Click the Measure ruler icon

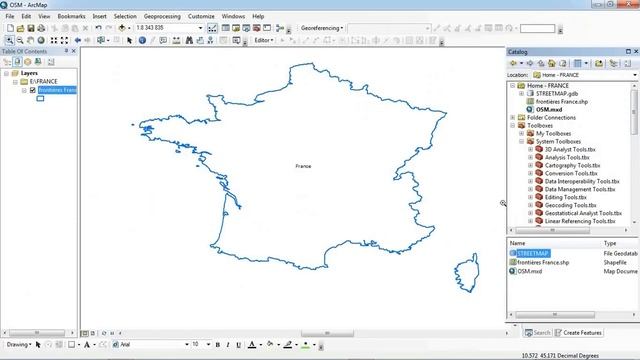tap(176, 40)
